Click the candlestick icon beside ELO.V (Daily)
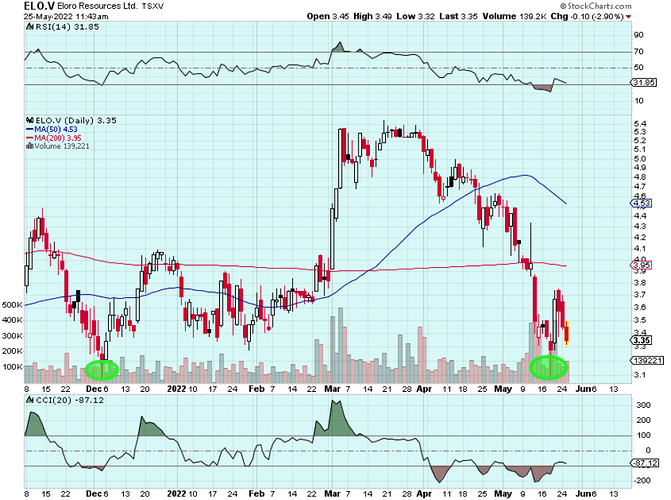This screenshot has height=500, width=671. [30, 121]
